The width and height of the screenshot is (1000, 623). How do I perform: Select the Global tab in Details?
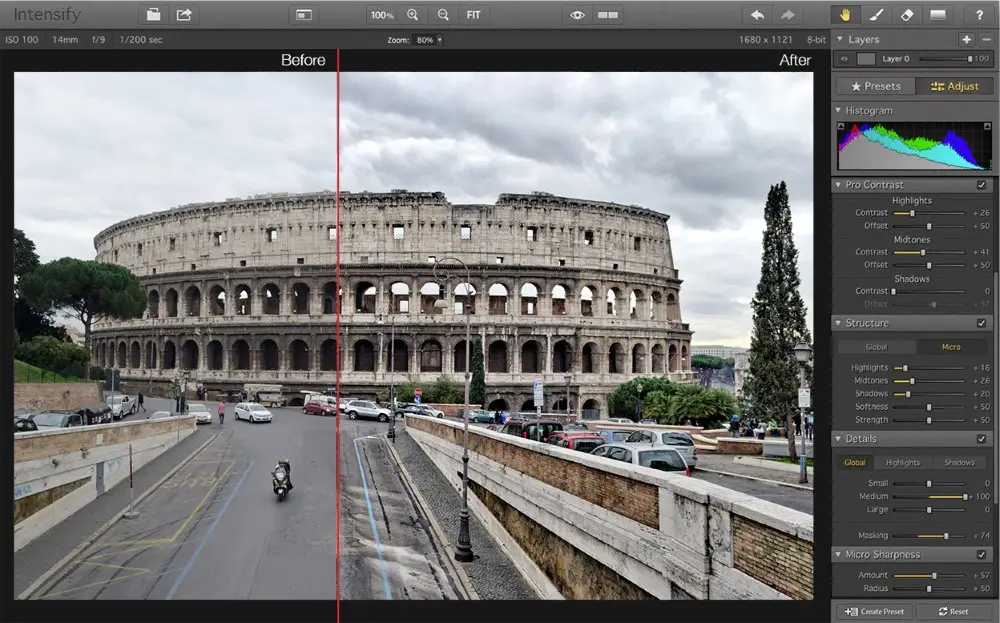pos(855,462)
